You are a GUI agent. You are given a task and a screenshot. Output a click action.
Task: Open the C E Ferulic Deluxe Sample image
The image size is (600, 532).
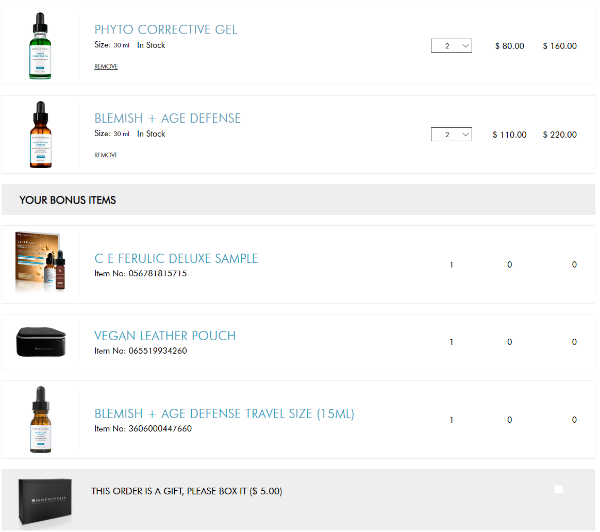click(x=41, y=264)
